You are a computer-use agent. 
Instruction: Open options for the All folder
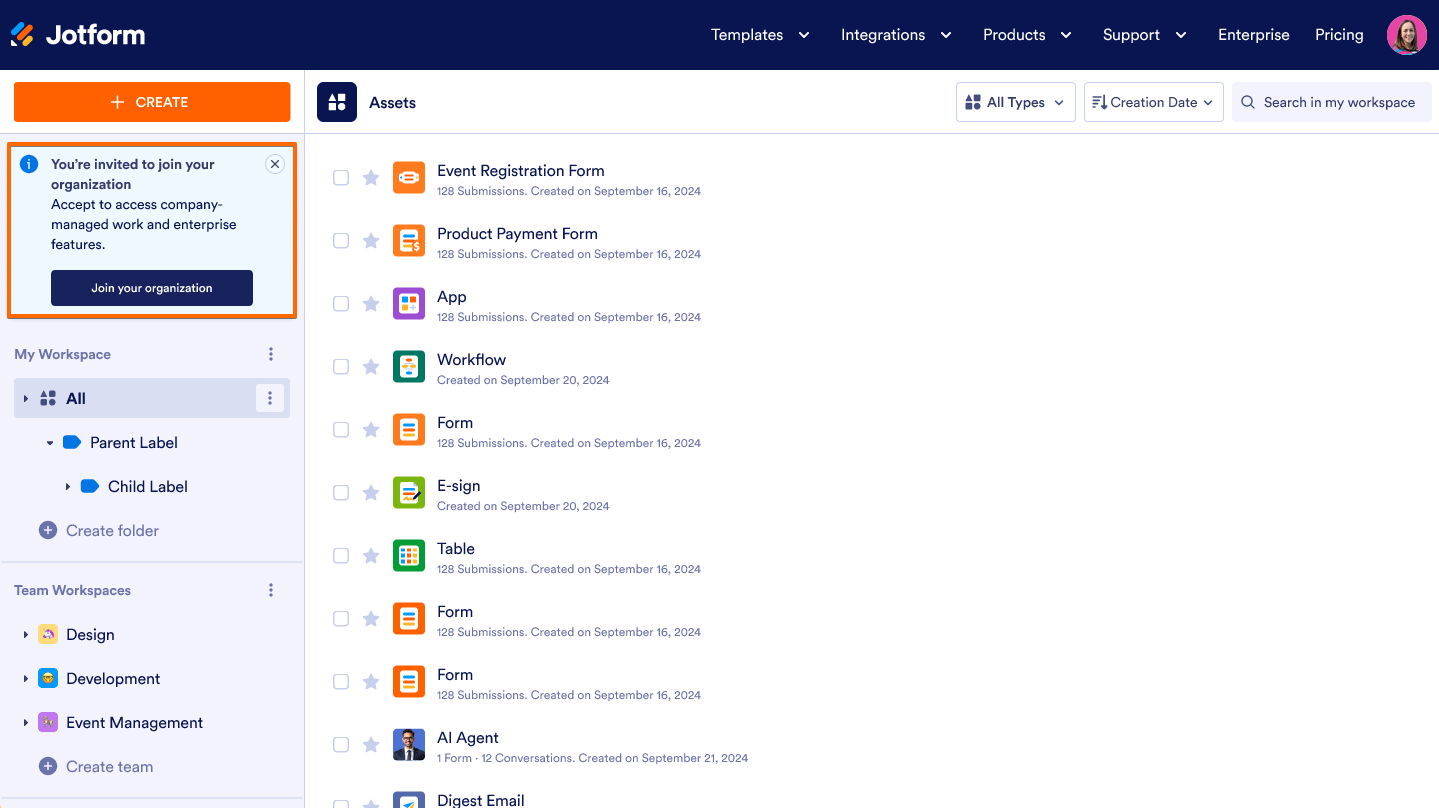click(269, 398)
